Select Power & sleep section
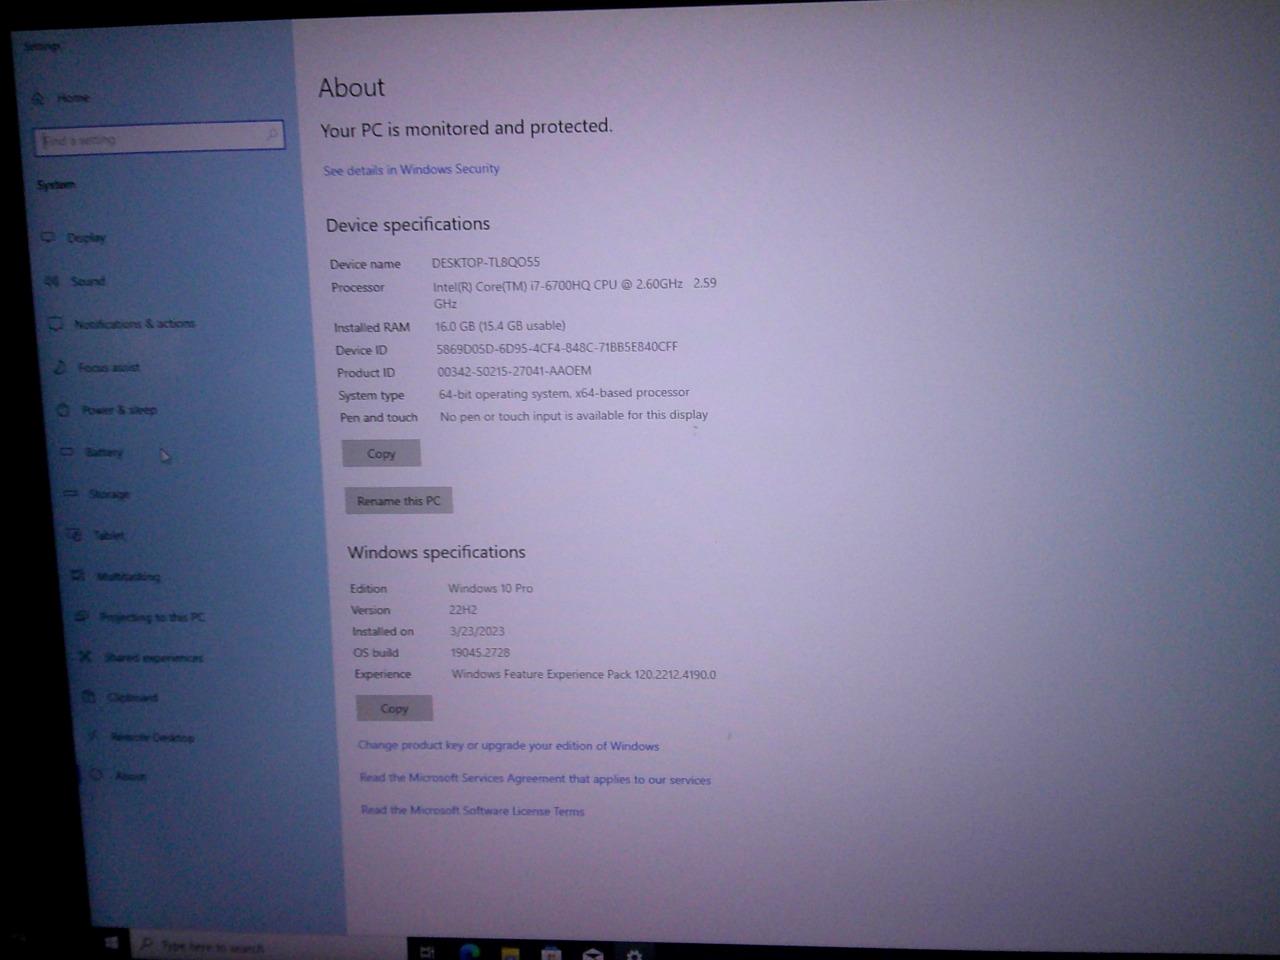This screenshot has width=1280, height=960. click(108, 410)
